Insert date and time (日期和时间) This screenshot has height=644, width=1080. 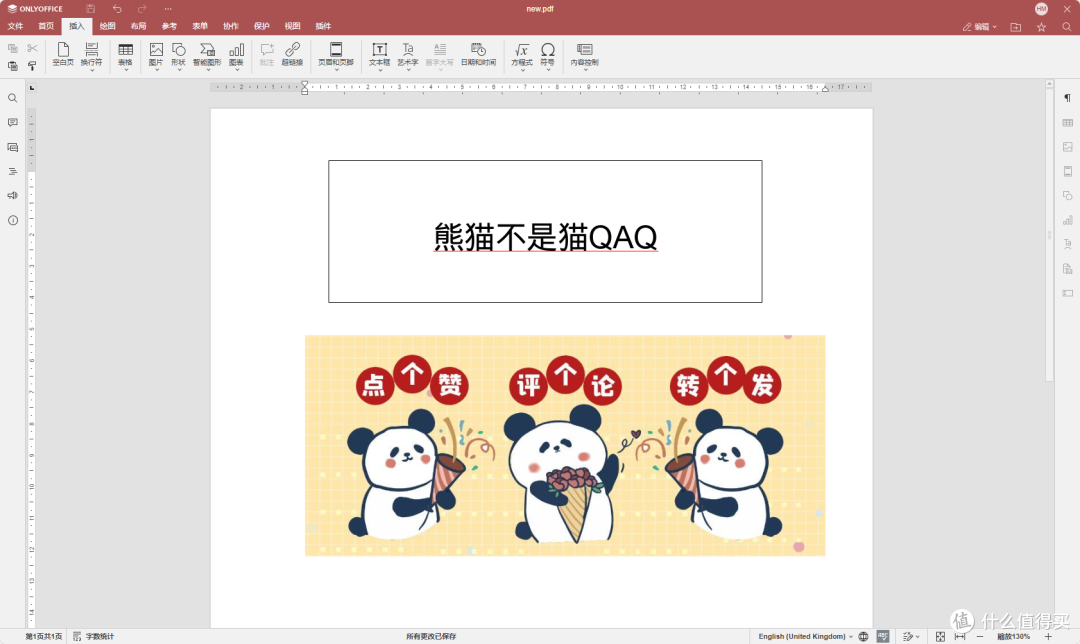pos(478,54)
